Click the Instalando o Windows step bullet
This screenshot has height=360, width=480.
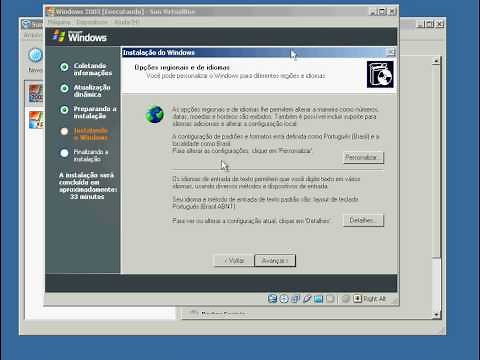coord(64,131)
